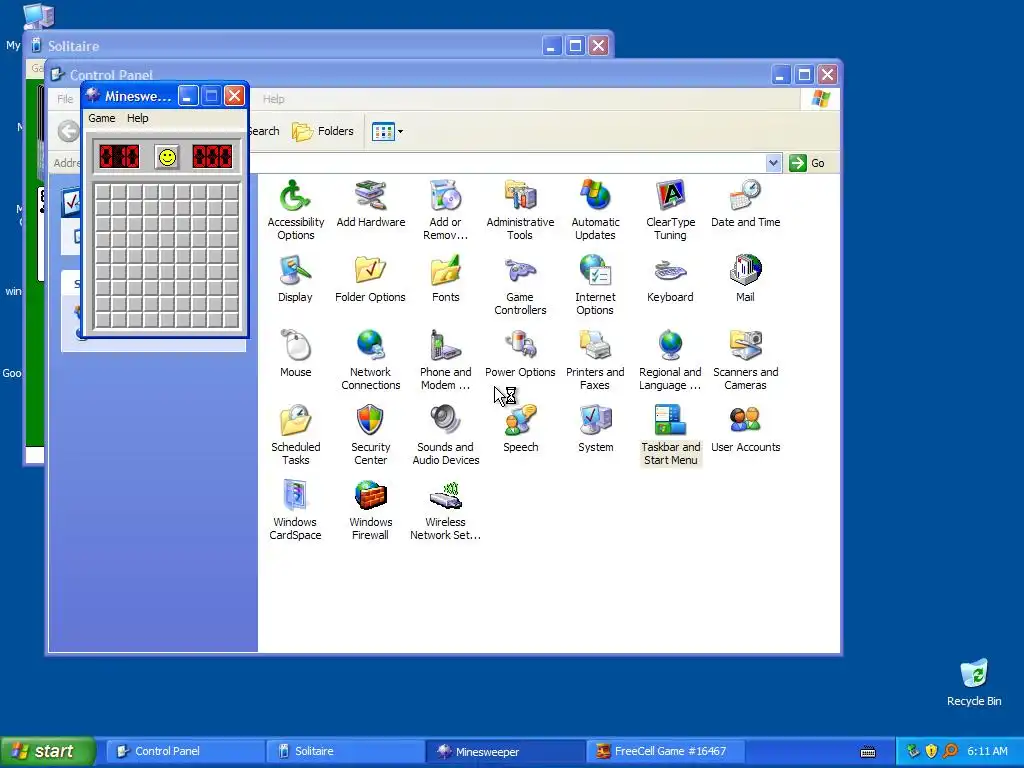Viewport: 1024px width, 768px height.
Task: Click the Minesweeper mine counter display
Action: [x=119, y=157]
